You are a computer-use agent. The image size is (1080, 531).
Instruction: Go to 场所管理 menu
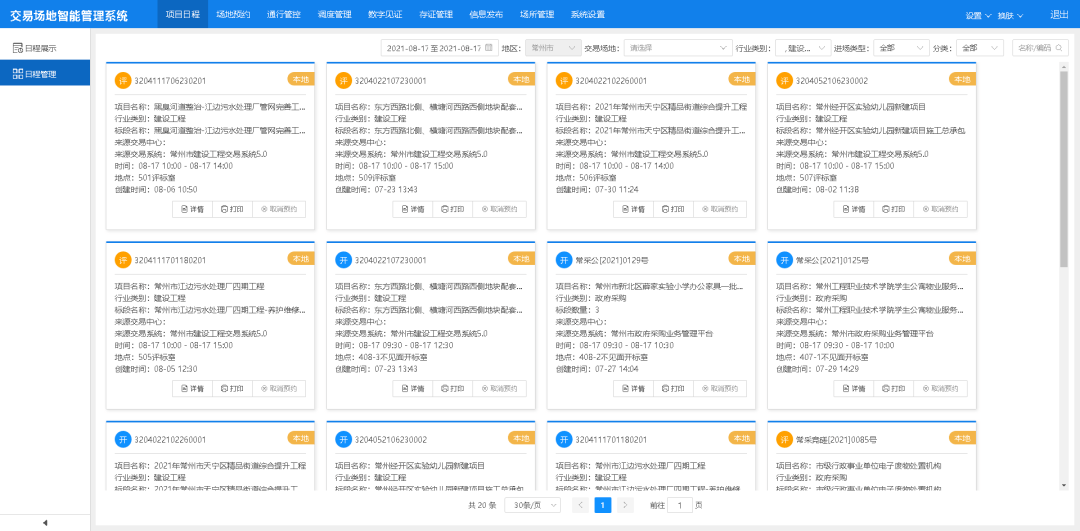537,14
